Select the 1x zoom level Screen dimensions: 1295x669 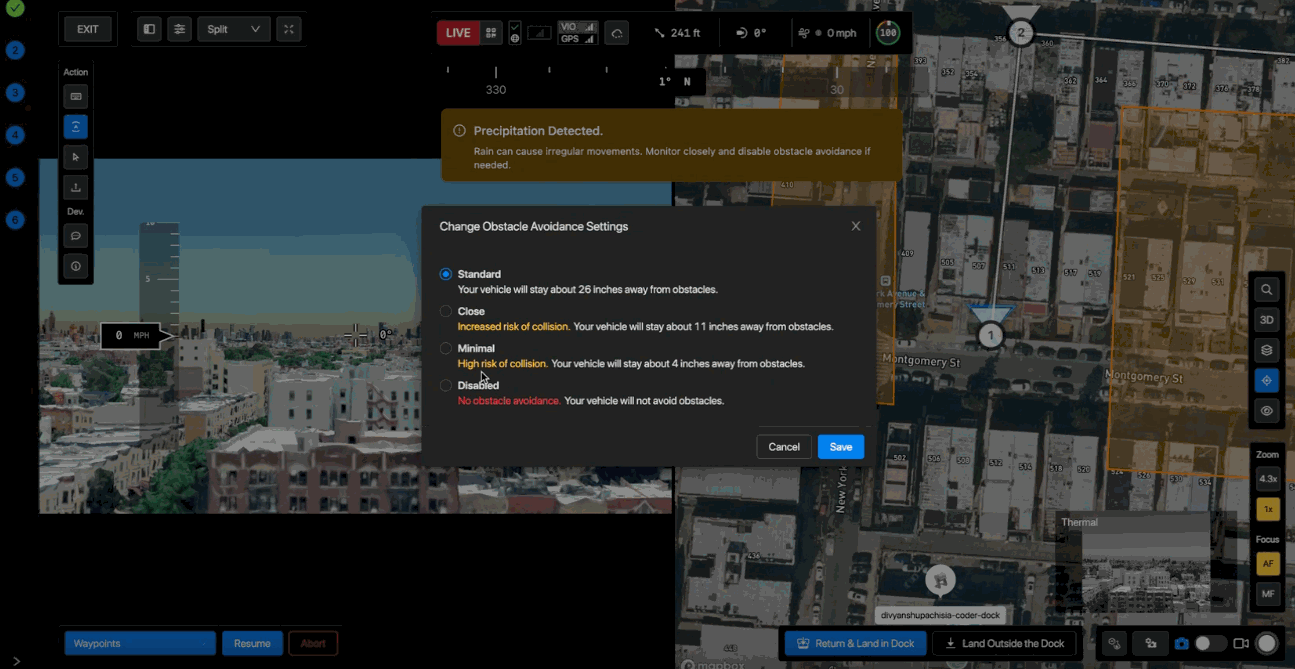pyautogui.click(x=1268, y=509)
